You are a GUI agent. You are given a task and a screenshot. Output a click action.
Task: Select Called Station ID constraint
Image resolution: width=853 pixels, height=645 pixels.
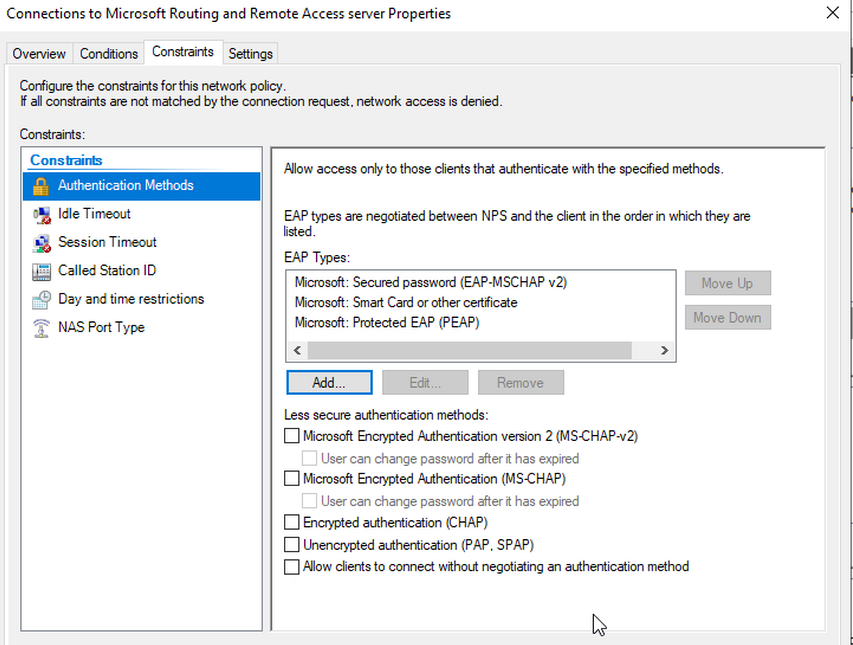tap(141, 271)
